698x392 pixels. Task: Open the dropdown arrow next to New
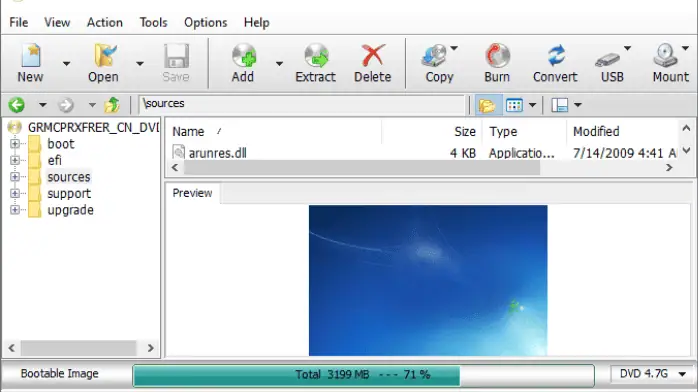tap(66, 64)
